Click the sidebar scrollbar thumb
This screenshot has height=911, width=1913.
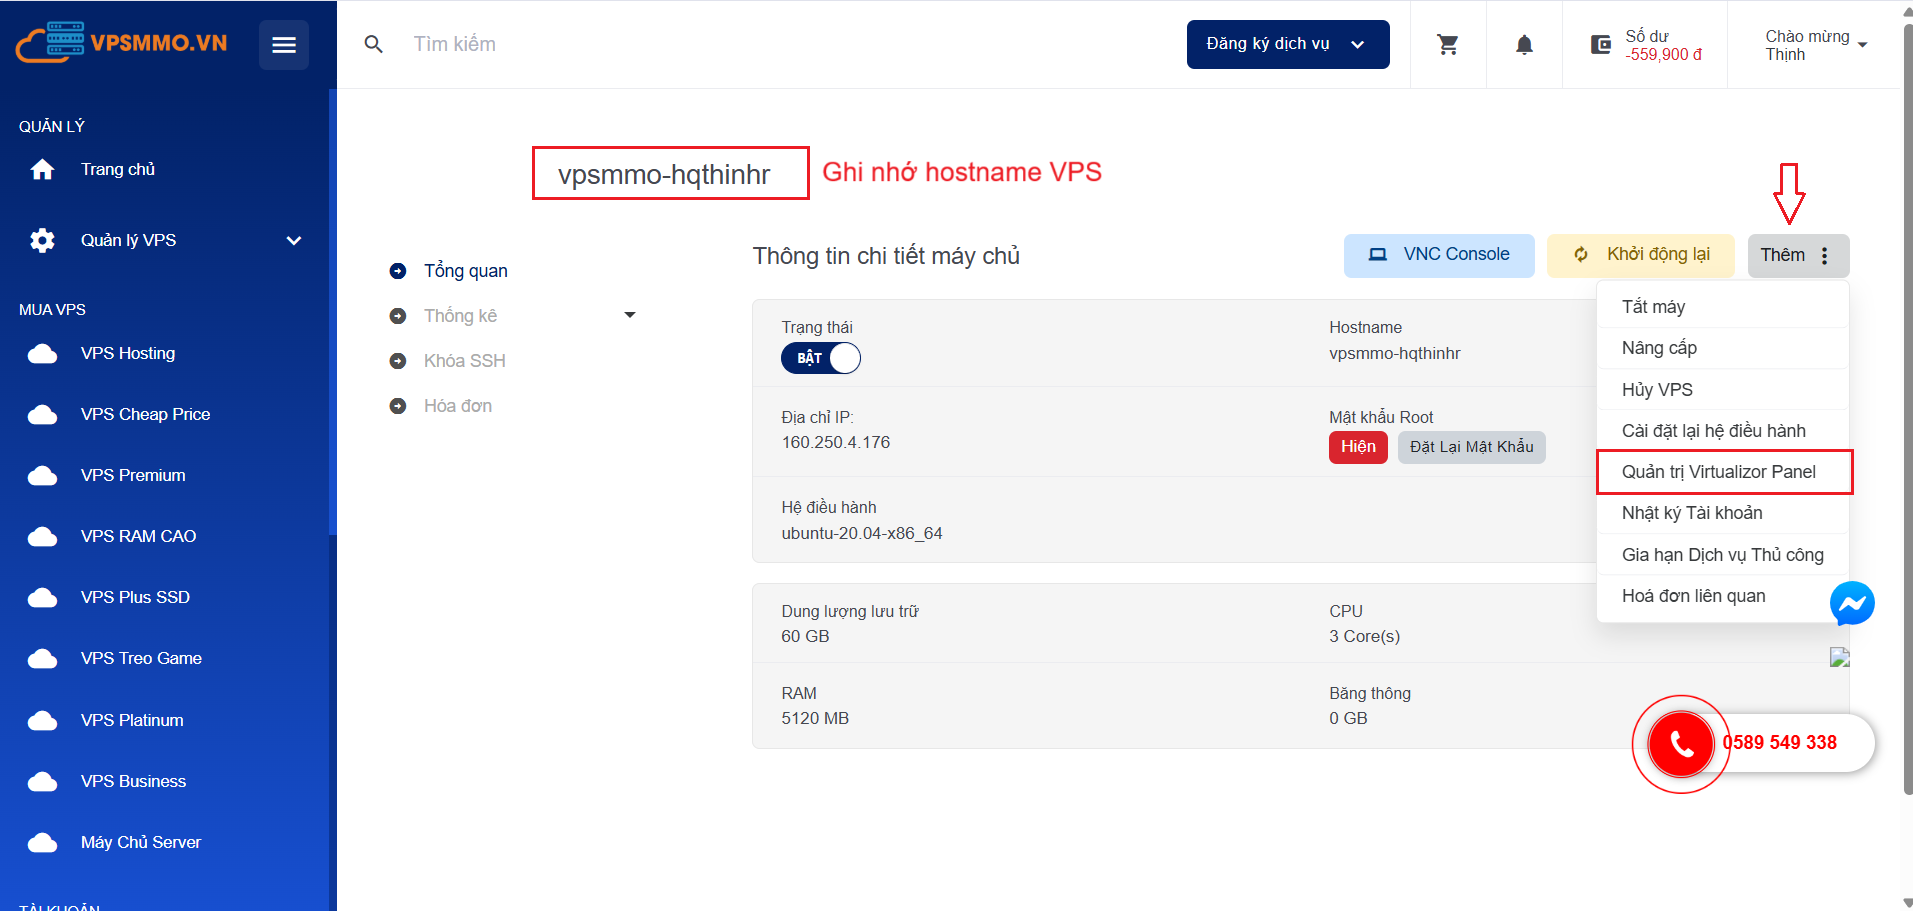pos(332,312)
